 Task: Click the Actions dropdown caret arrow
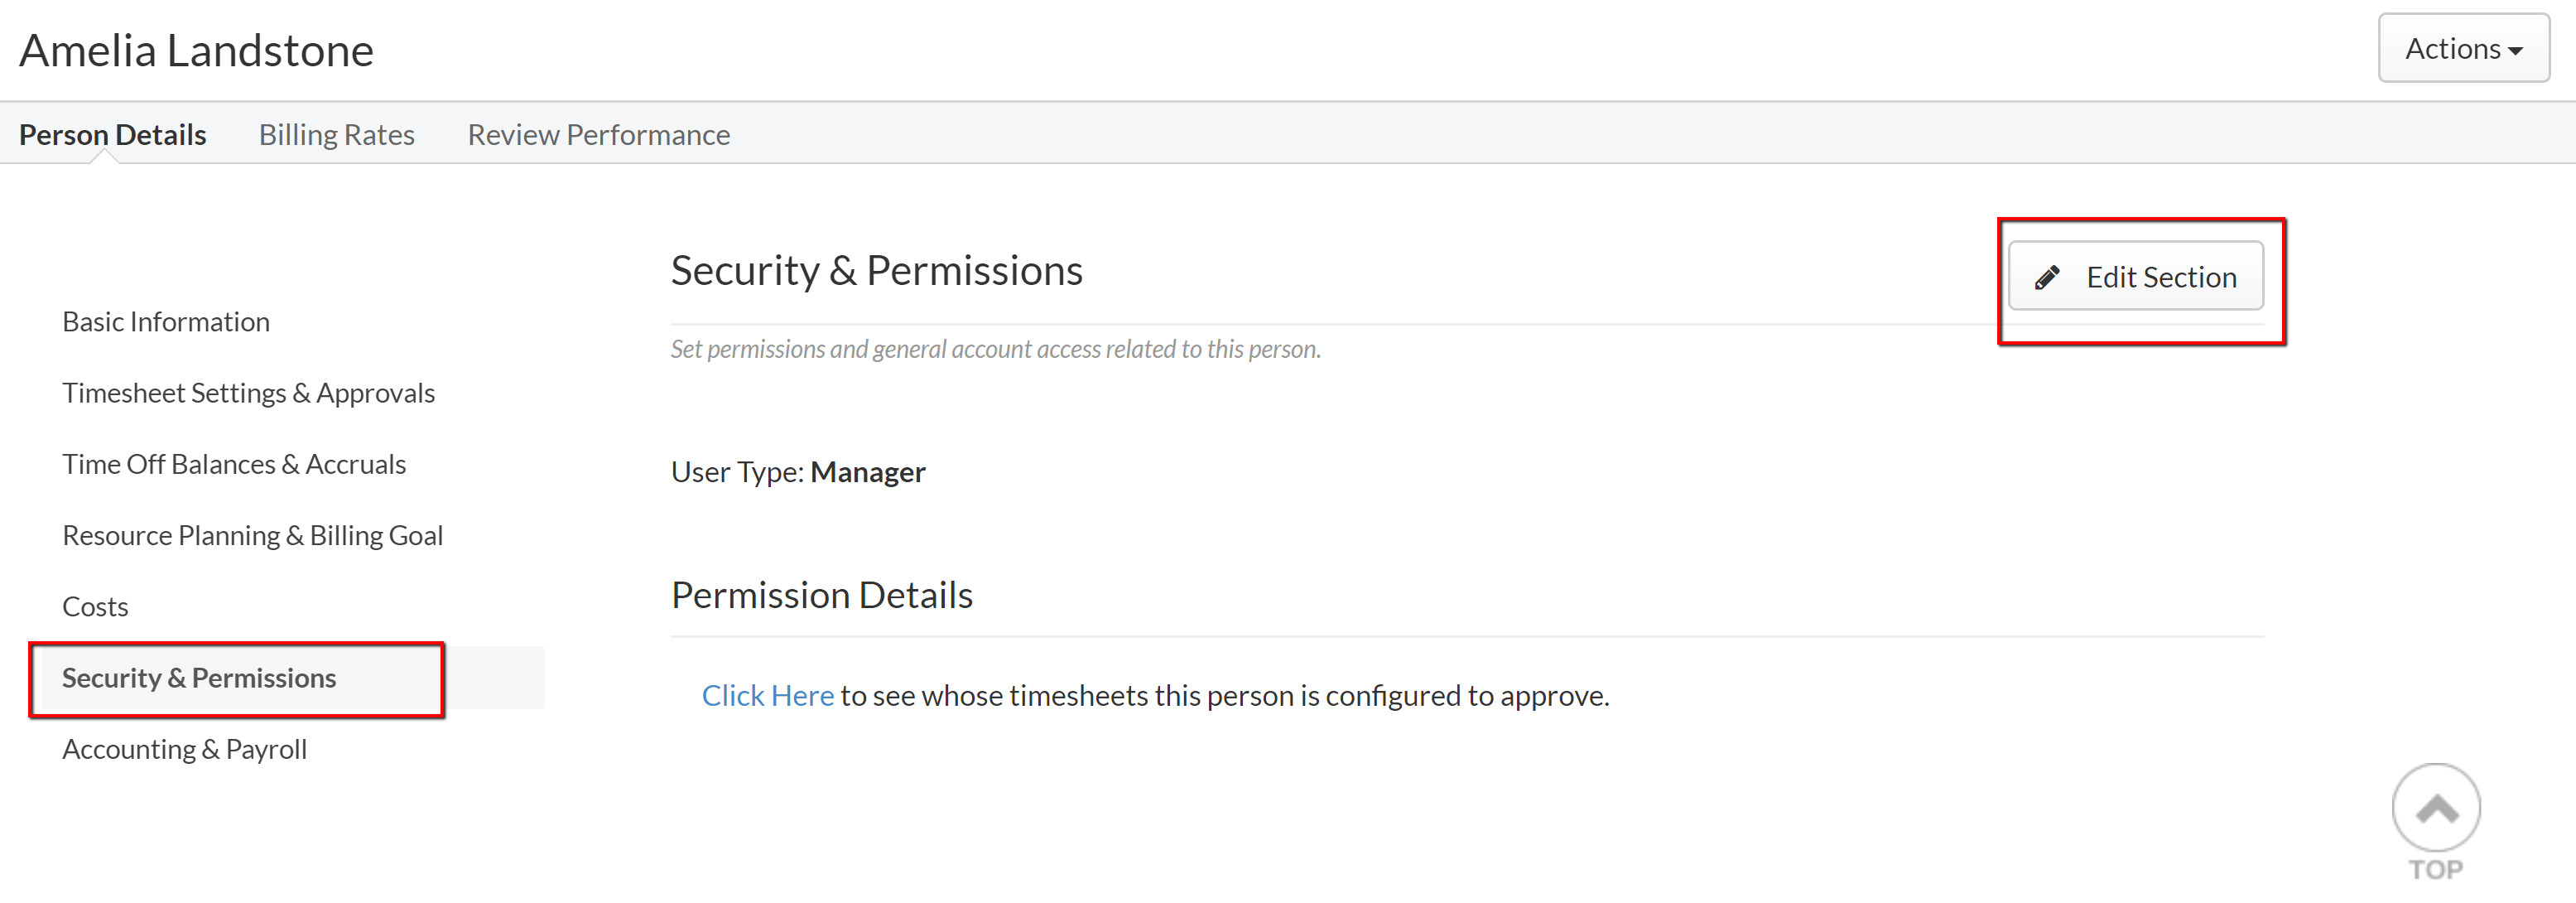[2515, 51]
